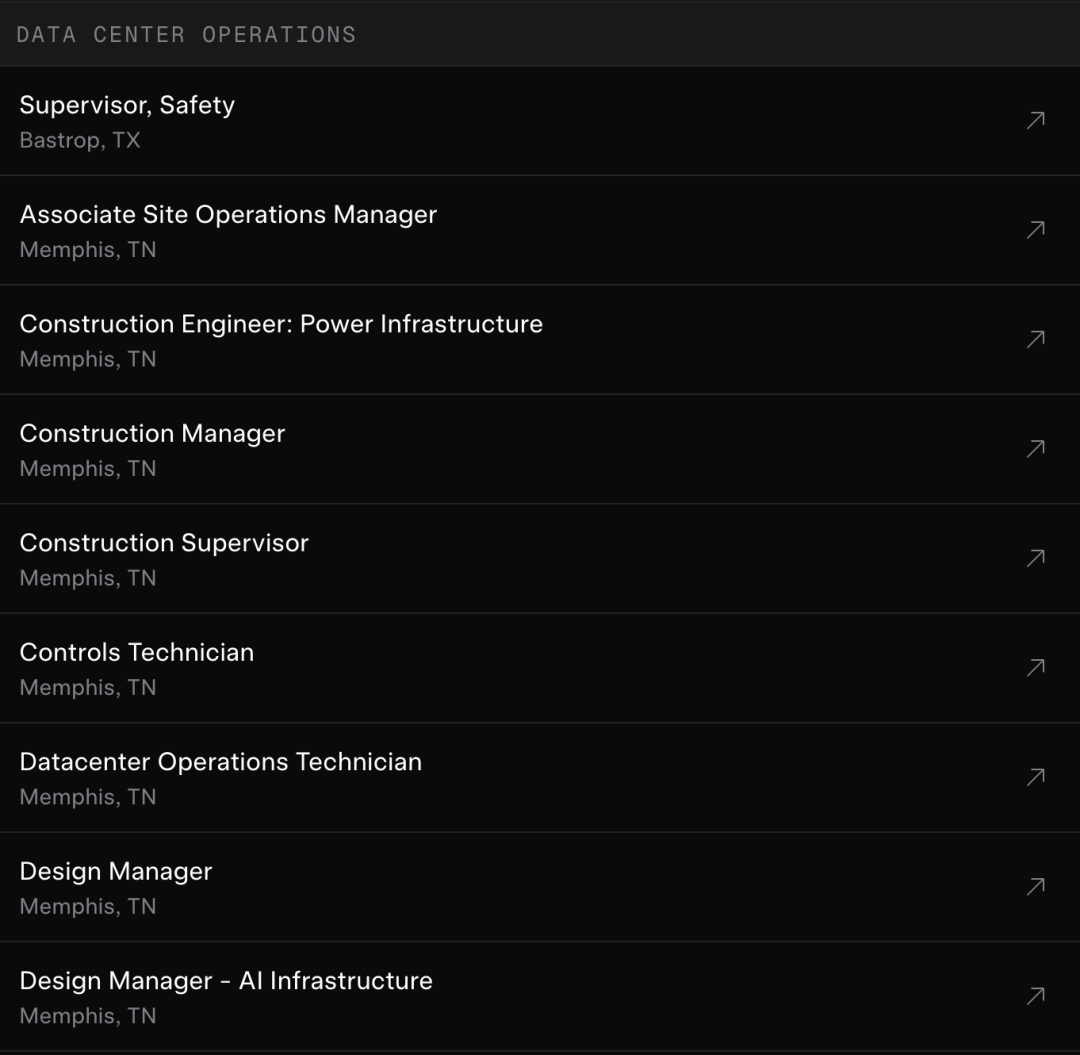1080x1055 pixels.
Task: Click arrow icon beside Associate Site Operations Manager
Action: [x=1035, y=230]
